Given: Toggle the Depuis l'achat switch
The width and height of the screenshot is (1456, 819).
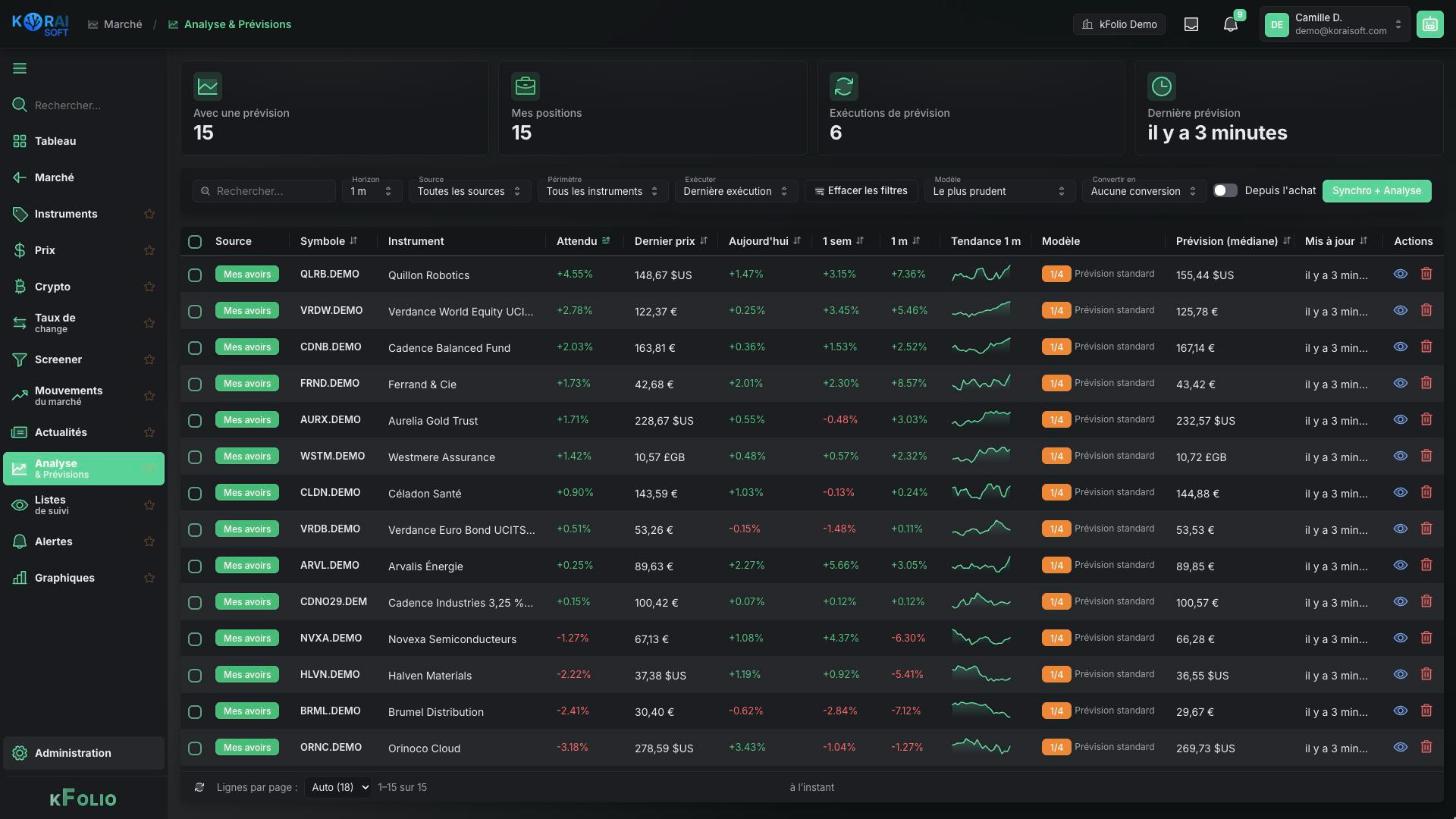Looking at the screenshot, I should click(x=1225, y=190).
